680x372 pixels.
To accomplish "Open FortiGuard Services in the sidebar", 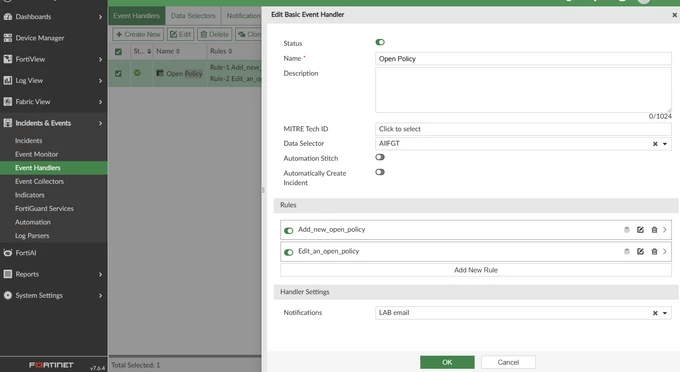I will [x=44, y=208].
